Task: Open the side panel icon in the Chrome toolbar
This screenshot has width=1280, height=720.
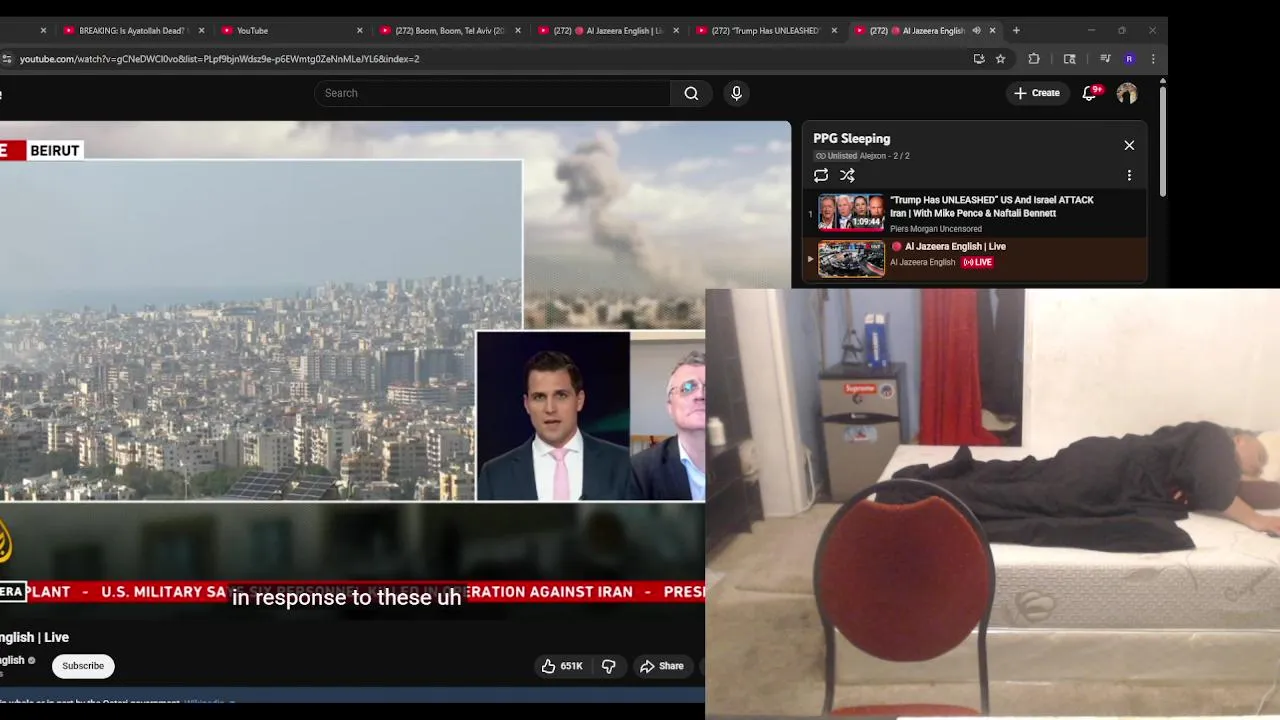Action: click(1069, 59)
